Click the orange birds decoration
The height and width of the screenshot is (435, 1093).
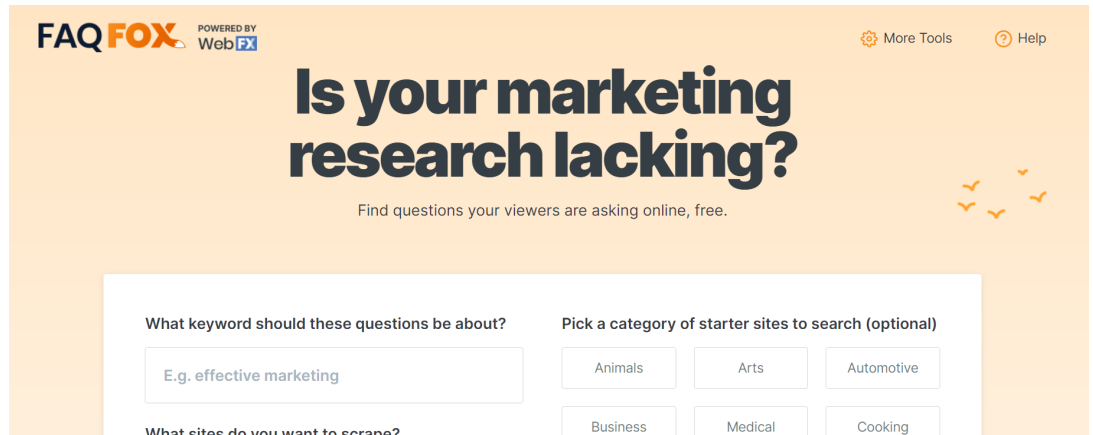coord(1001,195)
